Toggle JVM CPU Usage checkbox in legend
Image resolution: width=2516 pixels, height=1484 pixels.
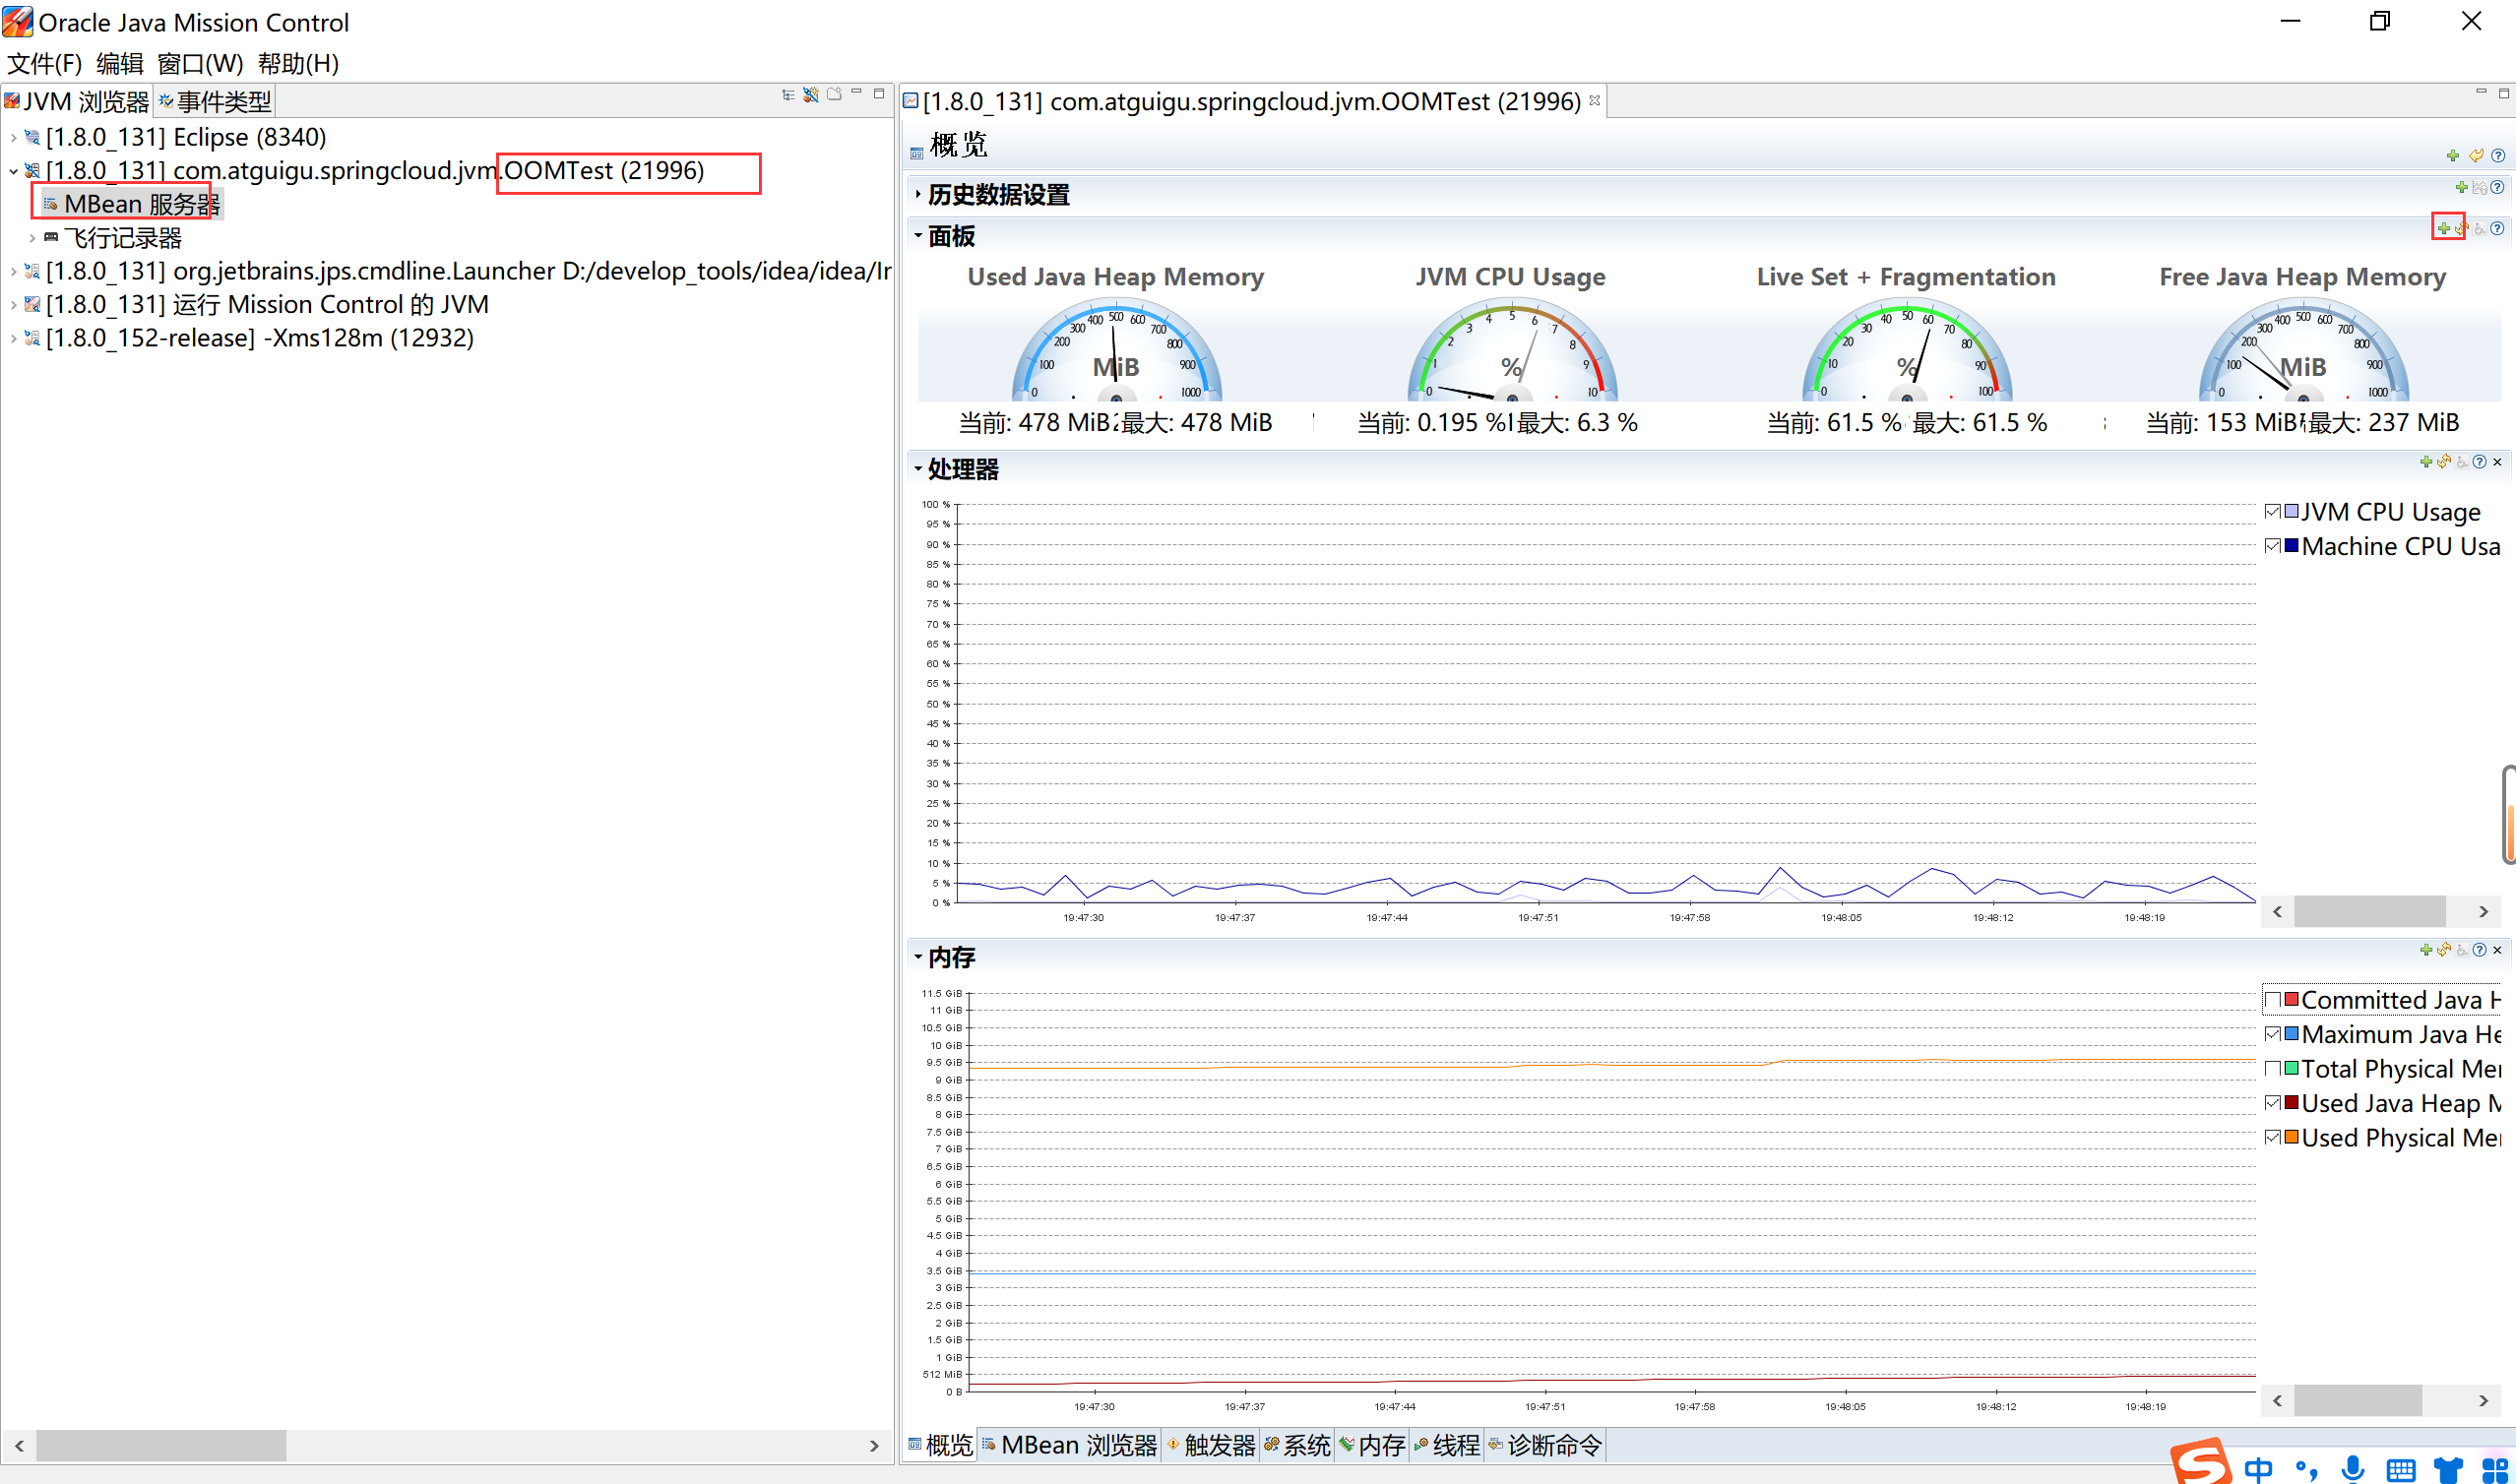pyautogui.click(x=2273, y=512)
